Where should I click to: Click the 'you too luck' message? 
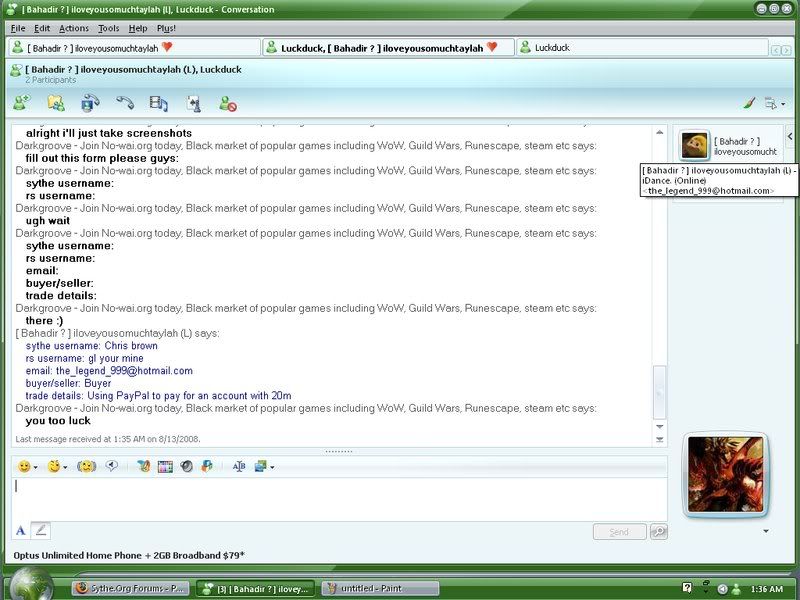58,421
